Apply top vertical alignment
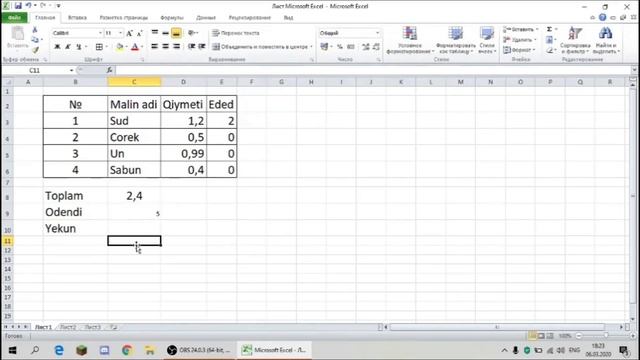Viewport: 640px width, 360px height. coord(155,32)
